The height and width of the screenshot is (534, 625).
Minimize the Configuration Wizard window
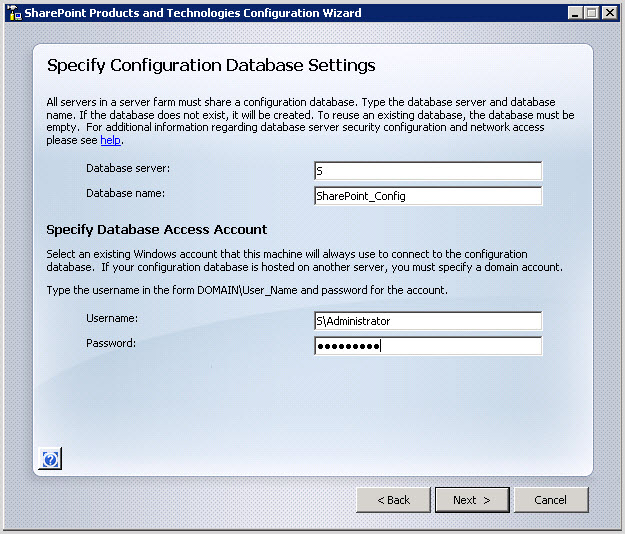[x=575, y=13]
